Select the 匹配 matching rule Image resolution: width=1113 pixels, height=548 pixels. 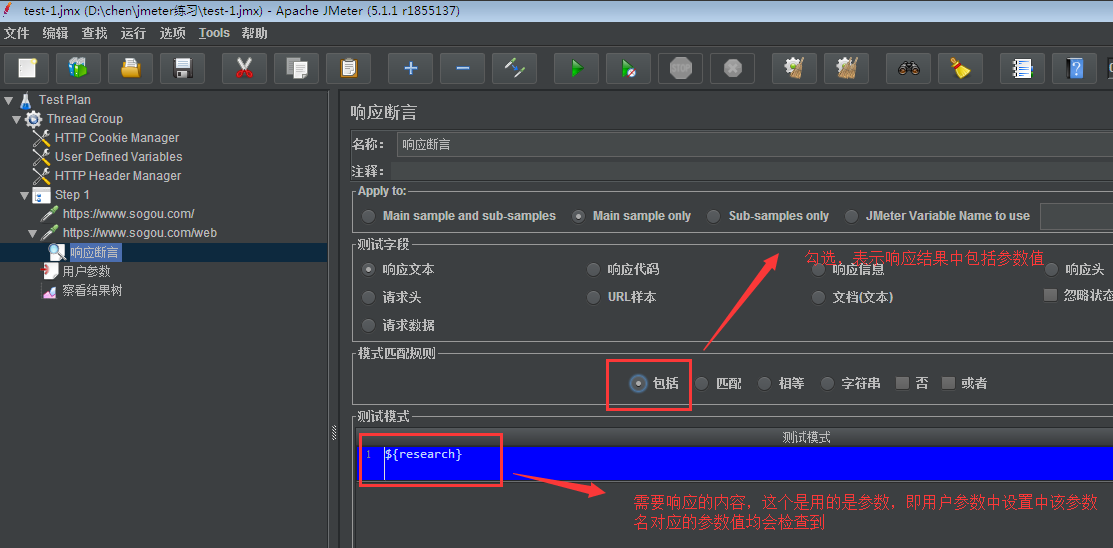[718, 383]
